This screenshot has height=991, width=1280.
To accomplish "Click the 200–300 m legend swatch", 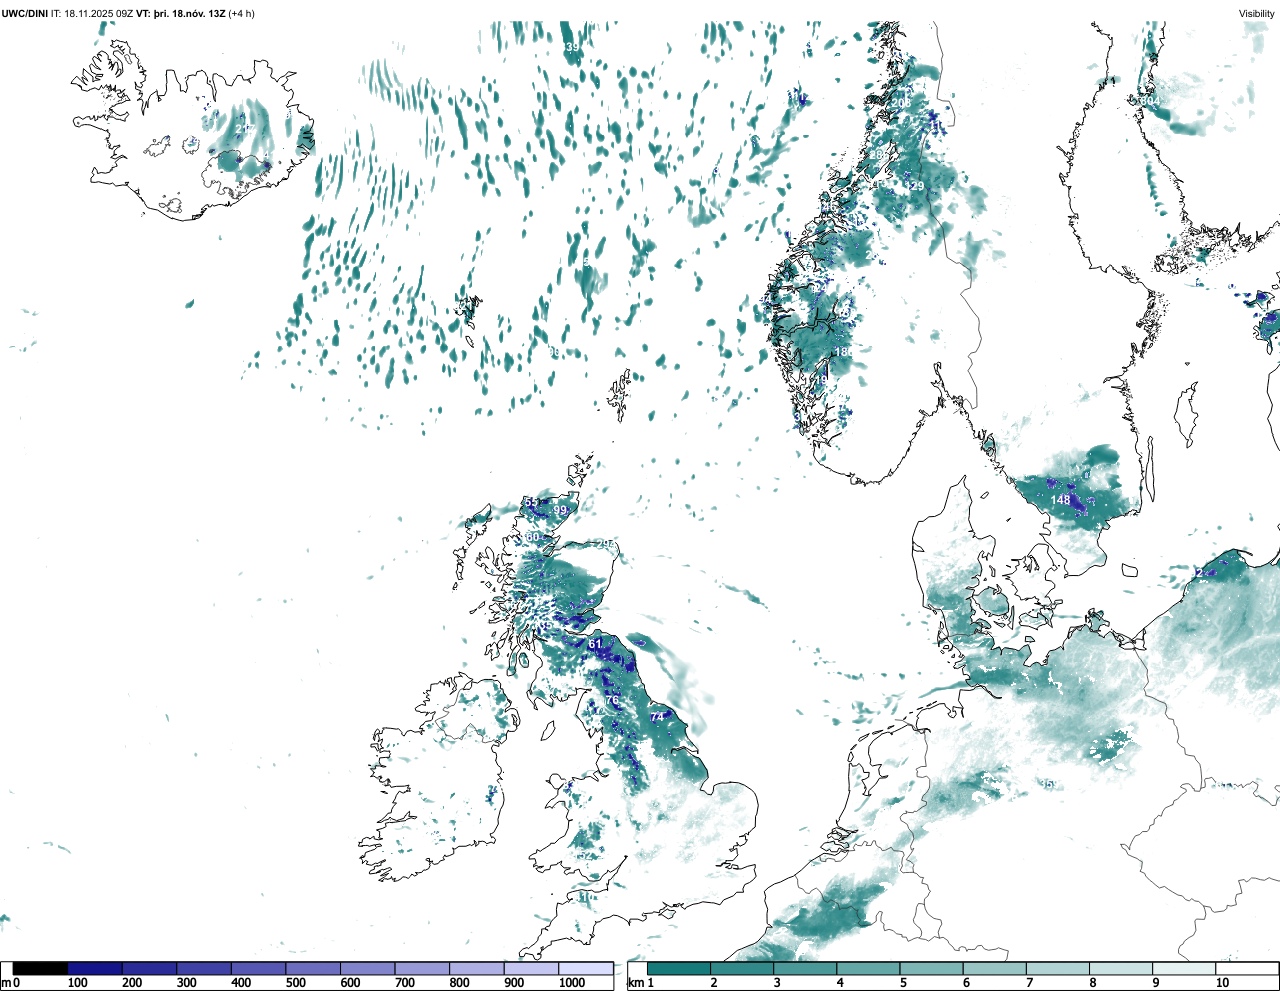I will coord(150,968).
